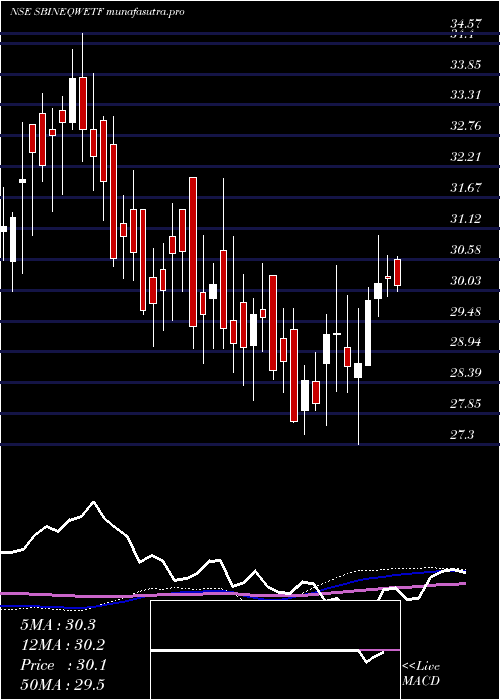
Task: Select the 34.57 price axis label
Action: [466, 24]
